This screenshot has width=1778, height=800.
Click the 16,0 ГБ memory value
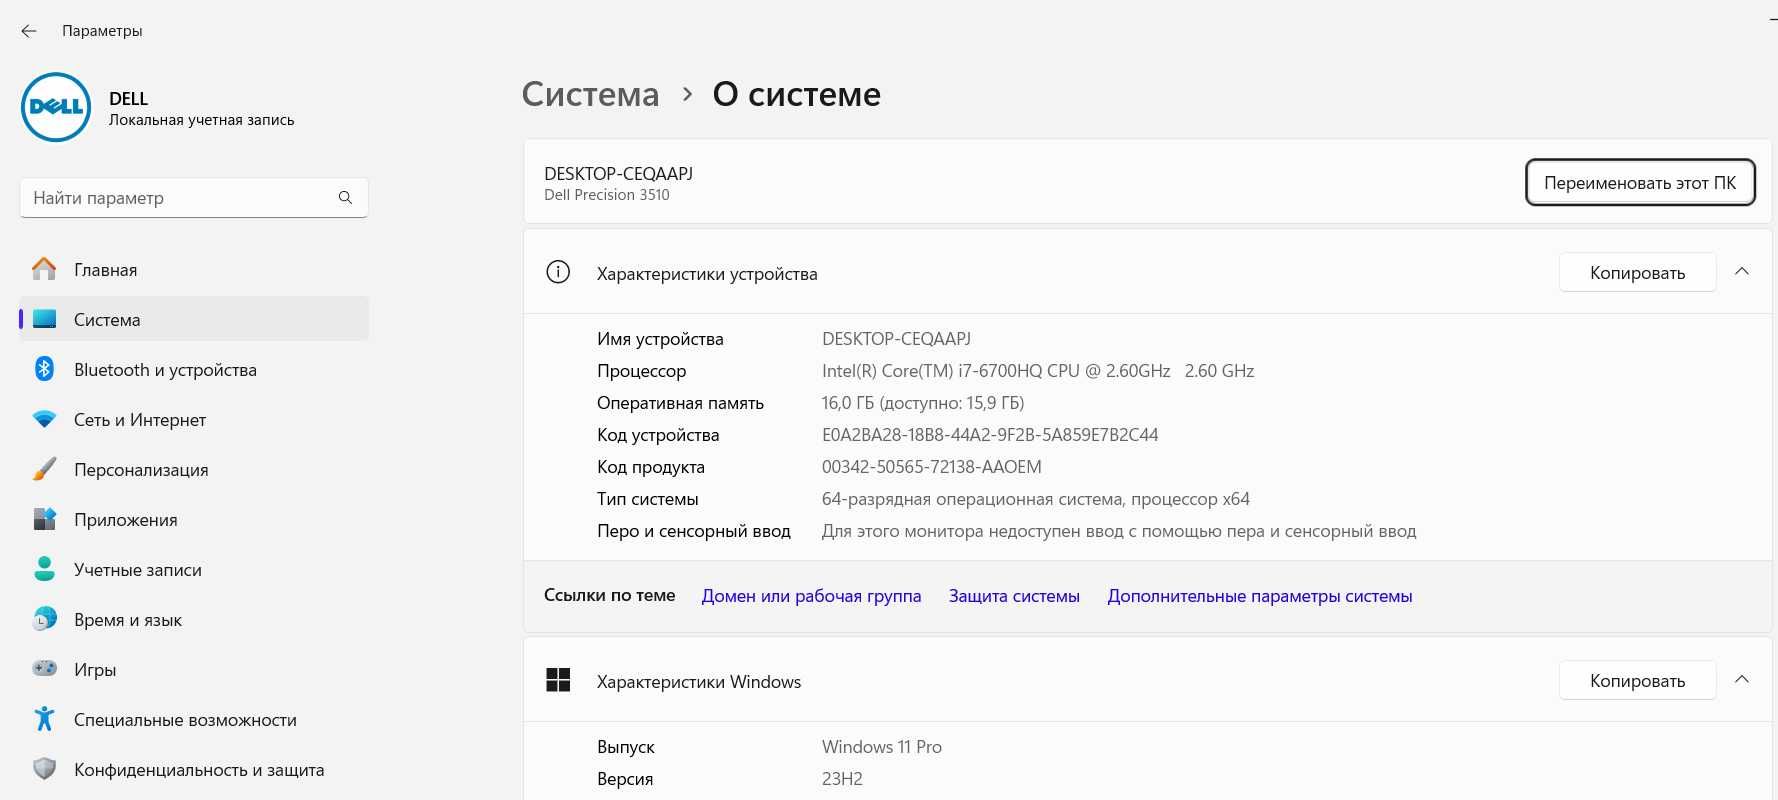coord(923,403)
